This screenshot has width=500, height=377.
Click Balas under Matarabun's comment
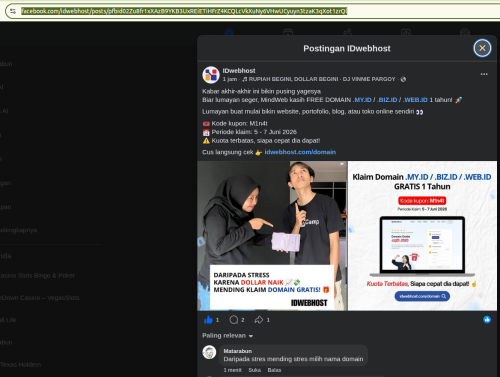pyautogui.click(x=274, y=370)
